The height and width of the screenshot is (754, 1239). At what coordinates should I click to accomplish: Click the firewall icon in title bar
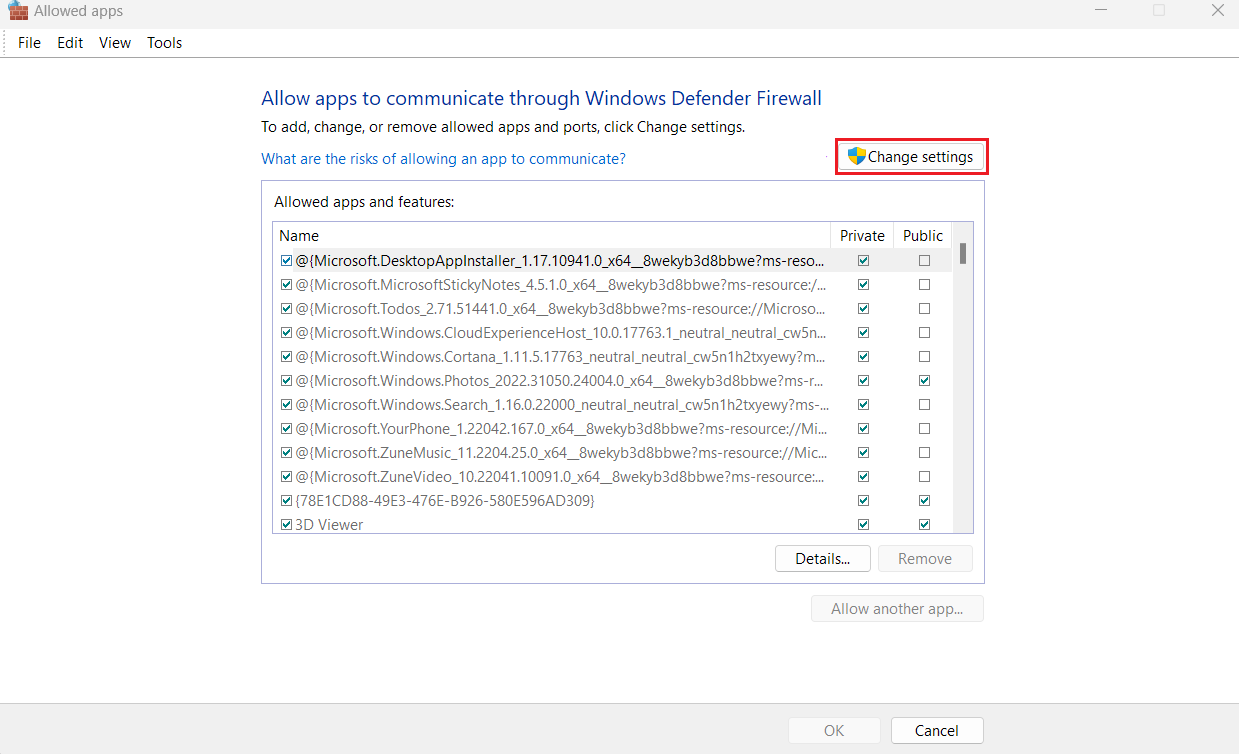pyautogui.click(x=17, y=11)
